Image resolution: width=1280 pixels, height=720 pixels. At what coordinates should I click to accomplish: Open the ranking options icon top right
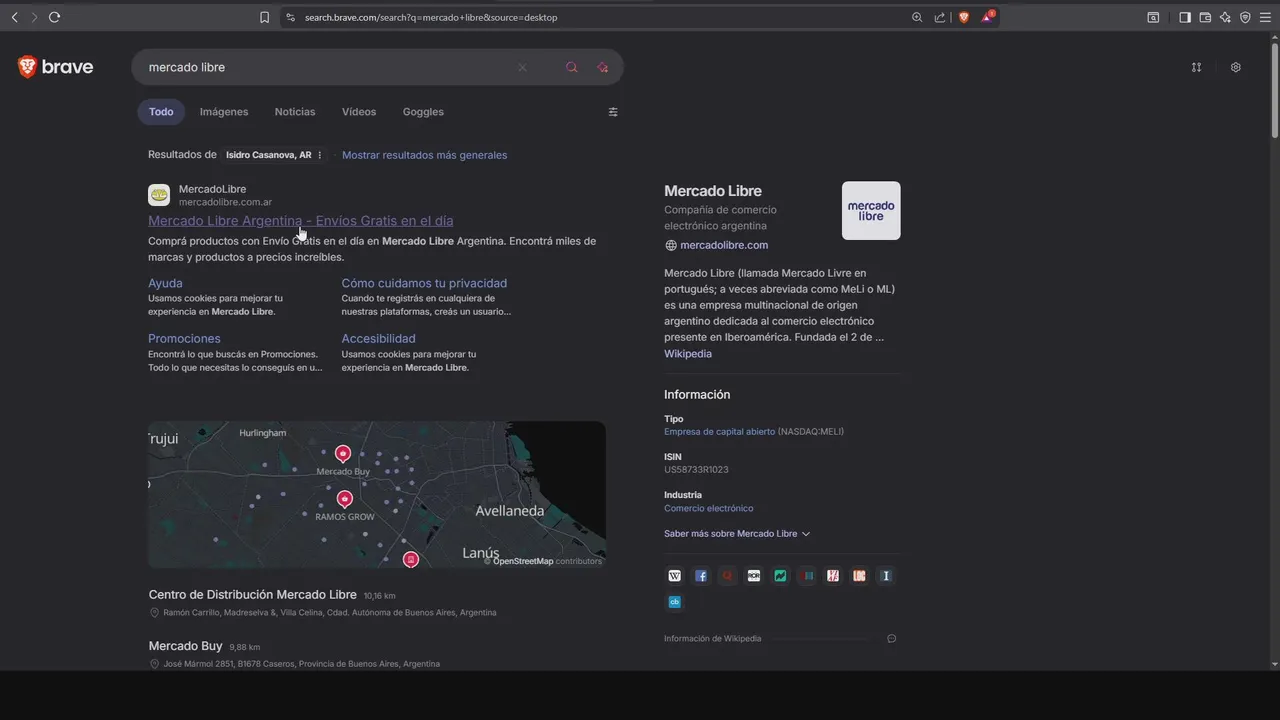tap(1196, 67)
